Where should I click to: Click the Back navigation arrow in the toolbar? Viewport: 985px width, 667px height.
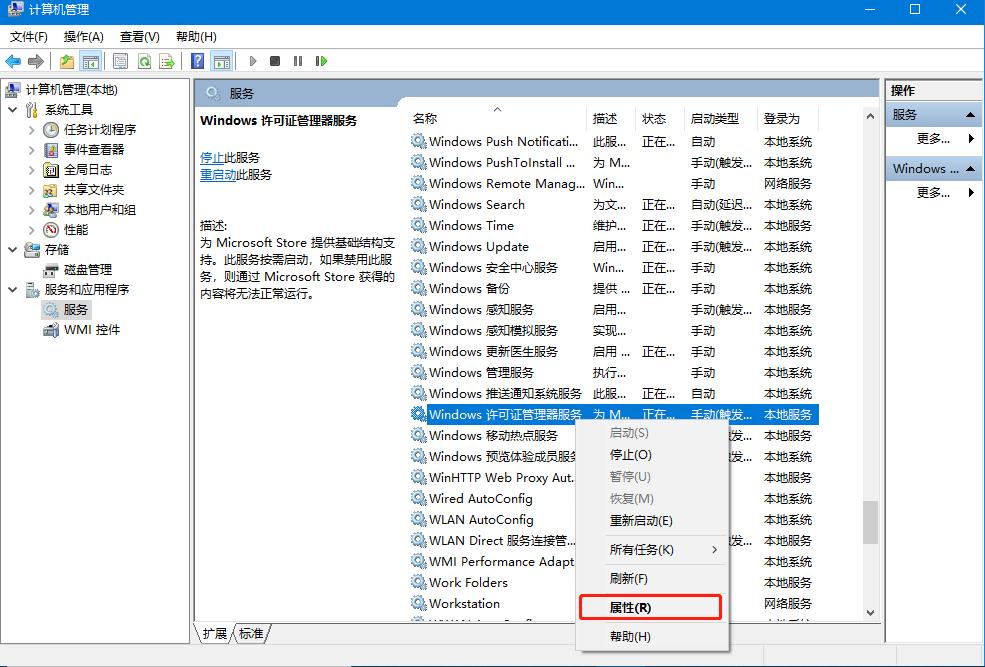12,61
